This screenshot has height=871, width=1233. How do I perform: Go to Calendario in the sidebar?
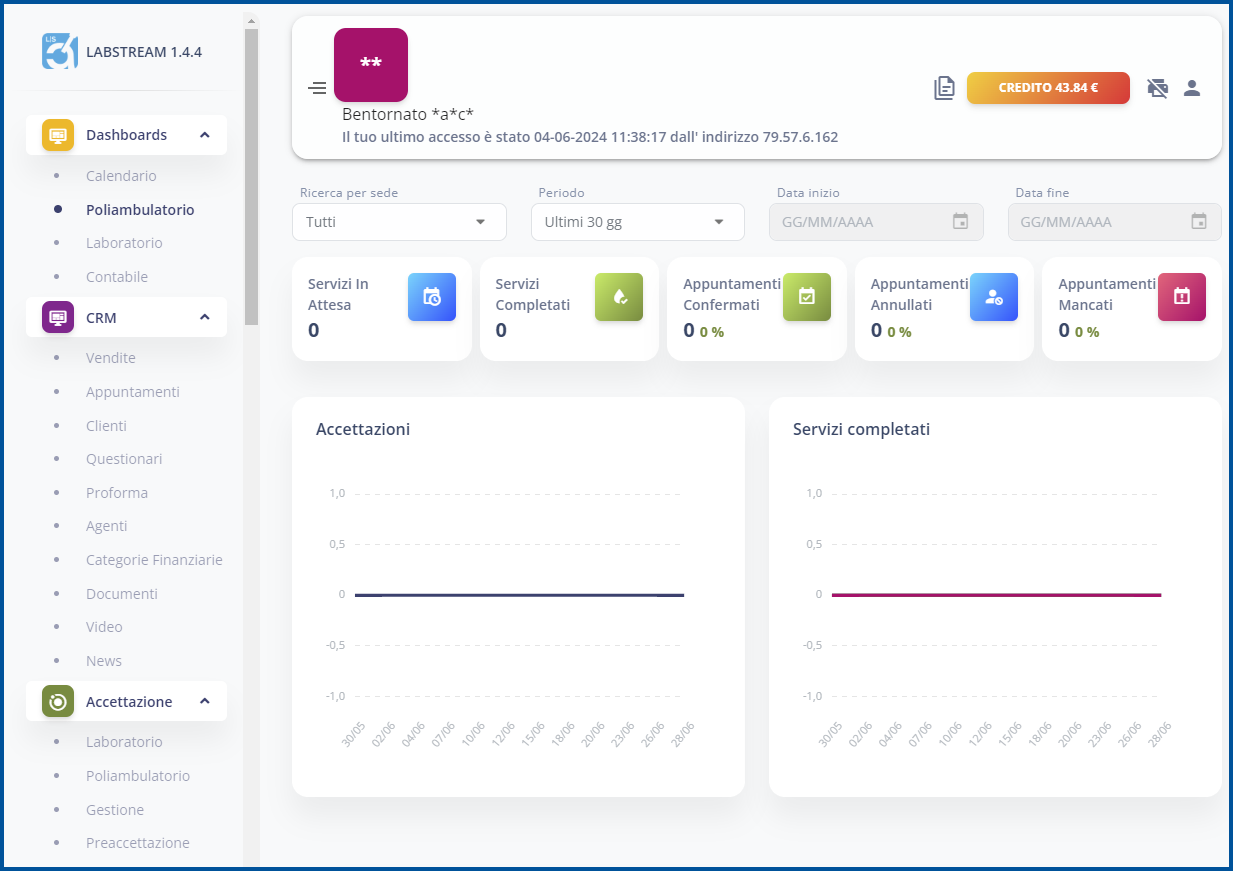[x=121, y=176]
